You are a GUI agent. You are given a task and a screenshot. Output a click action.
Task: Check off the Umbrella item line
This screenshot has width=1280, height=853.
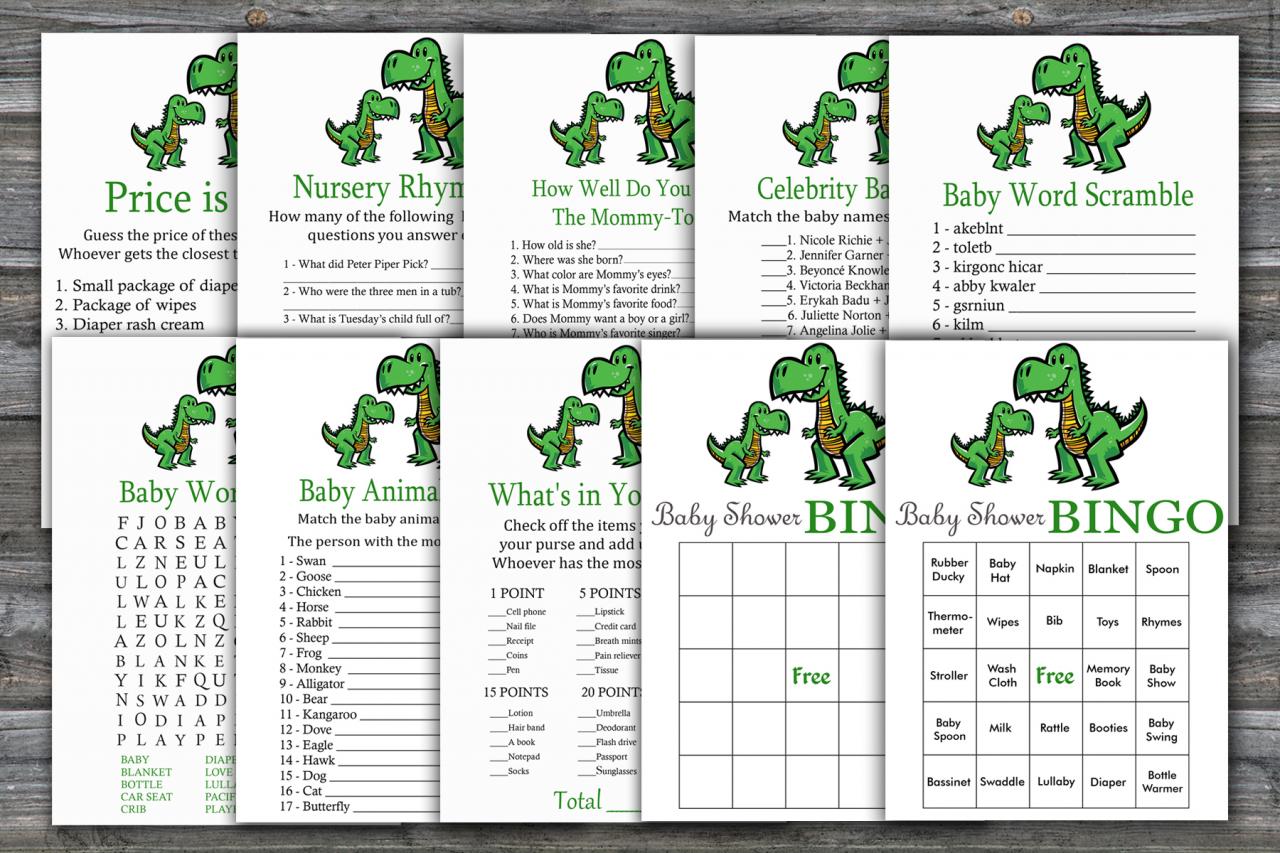pyautogui.click(x=586, y=713)
